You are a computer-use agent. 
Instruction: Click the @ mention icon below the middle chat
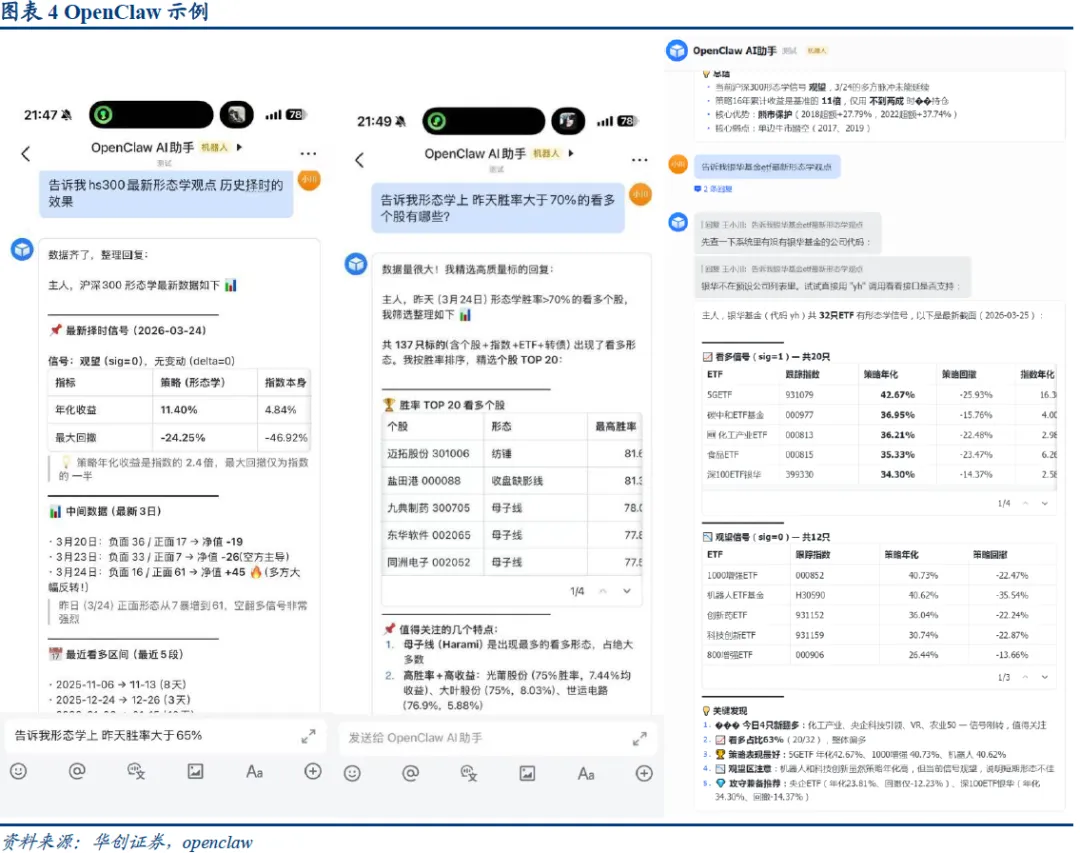(x=408, y=770)
